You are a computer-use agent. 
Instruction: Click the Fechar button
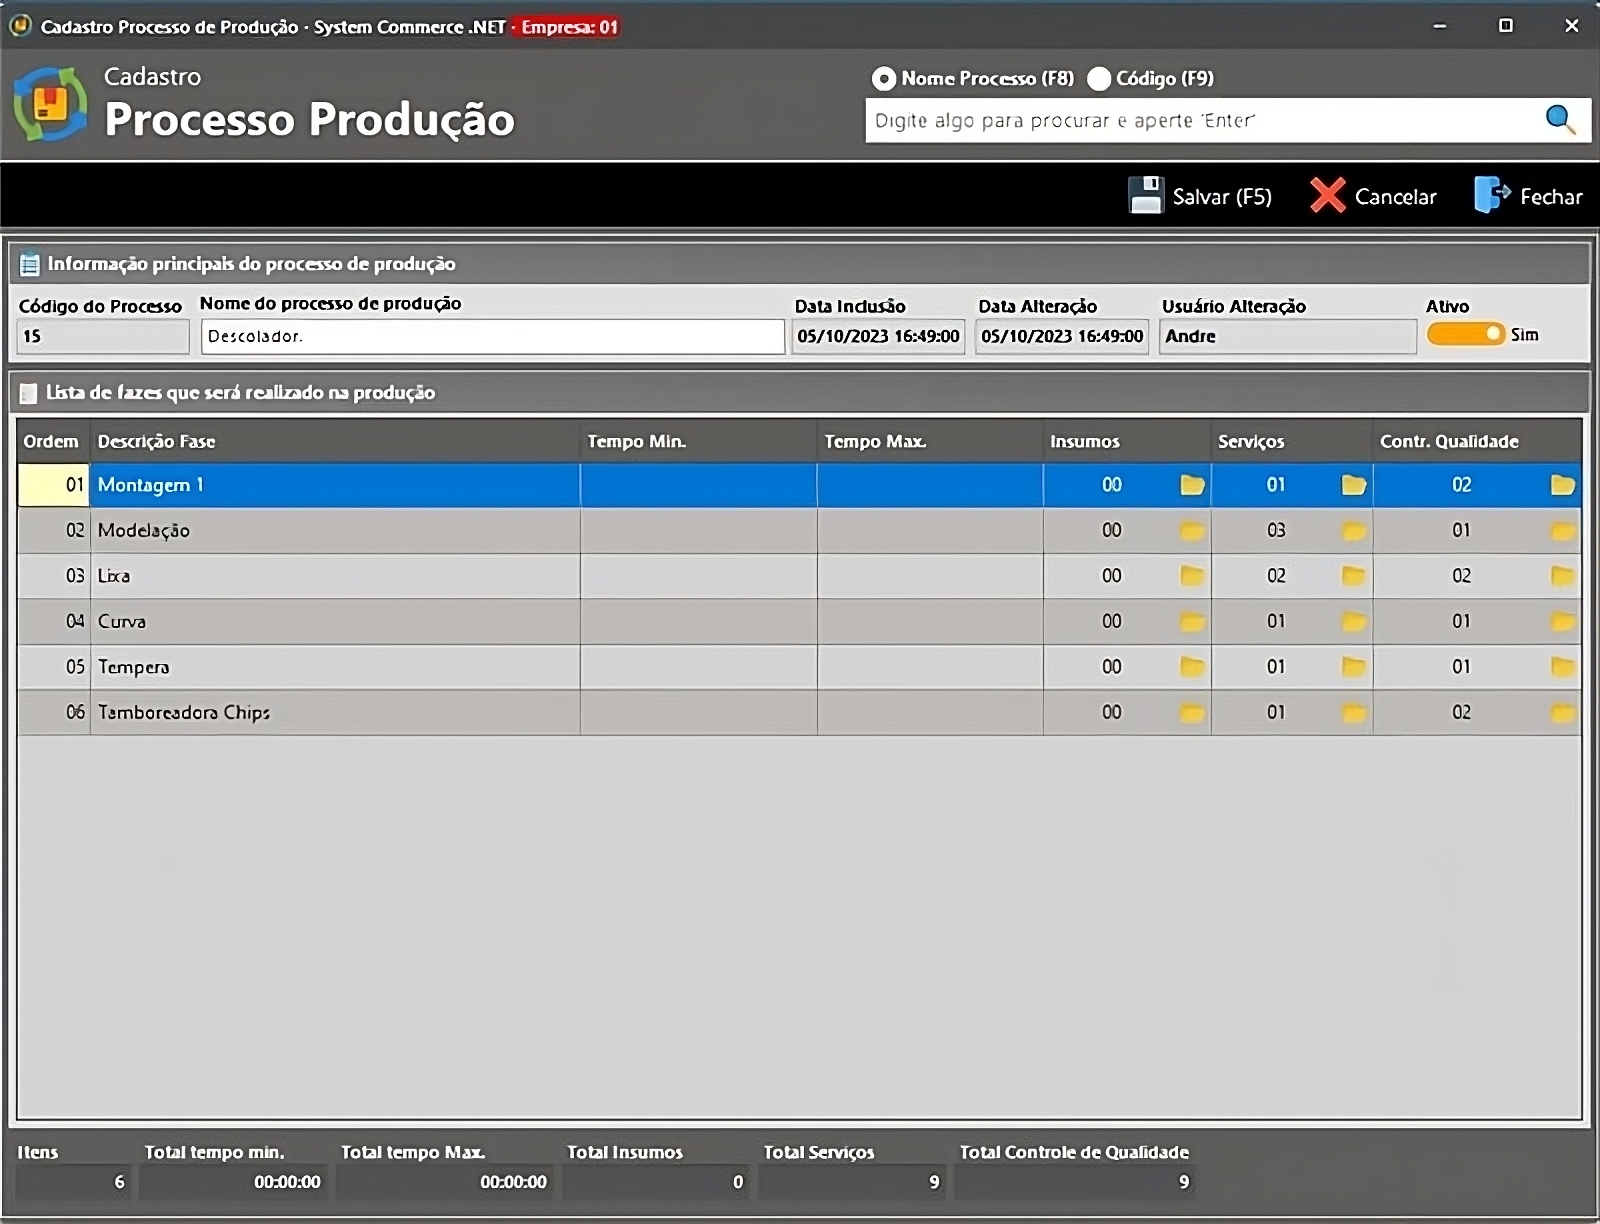click(1529, 196)
